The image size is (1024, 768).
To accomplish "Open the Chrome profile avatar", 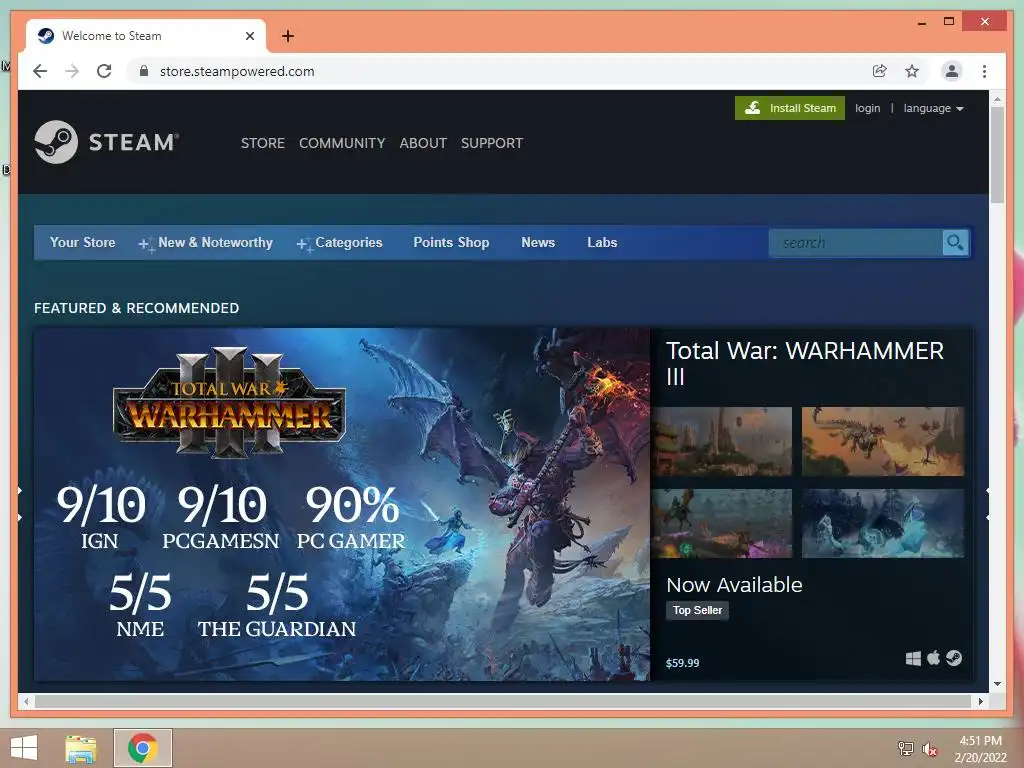I will point(952,71).
